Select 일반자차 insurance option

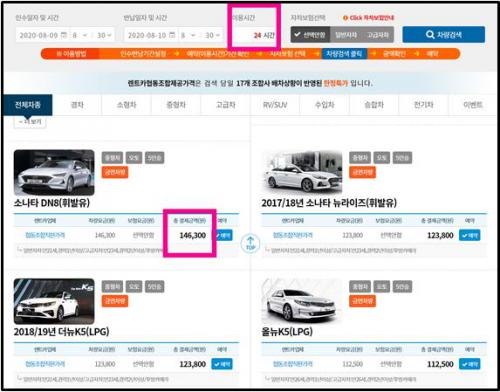[x=346, y=35]
